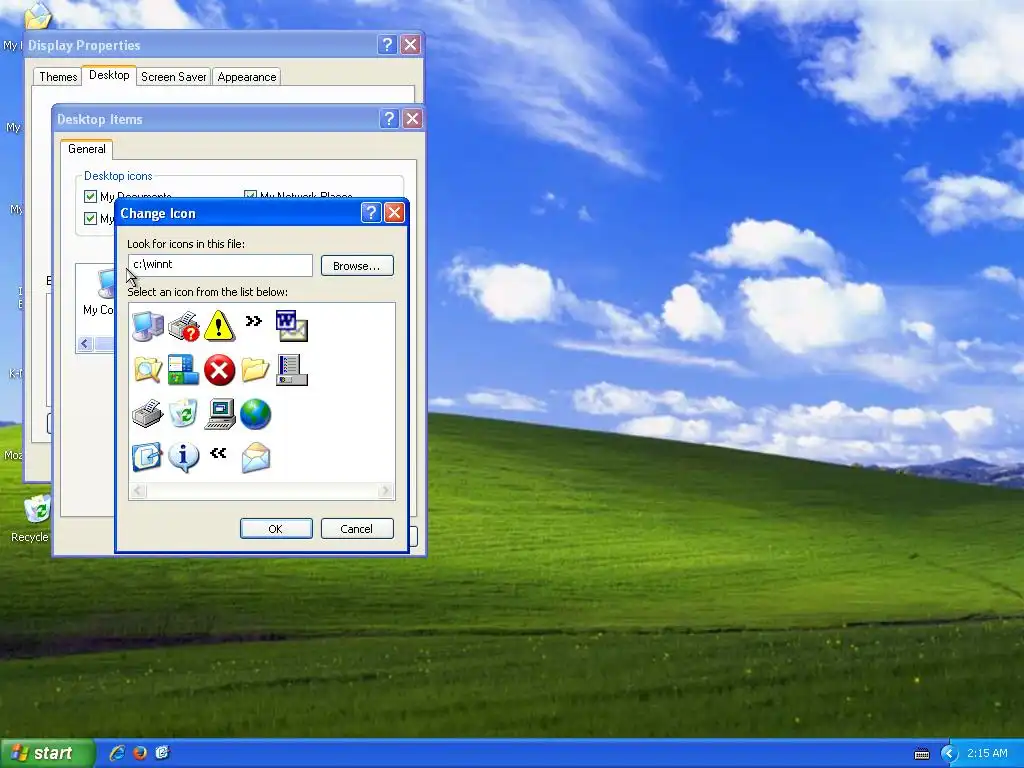Viewport: 1024px width, 768px height.
Task: Expand hidden tray icons with round arrow
Action: 949,754
